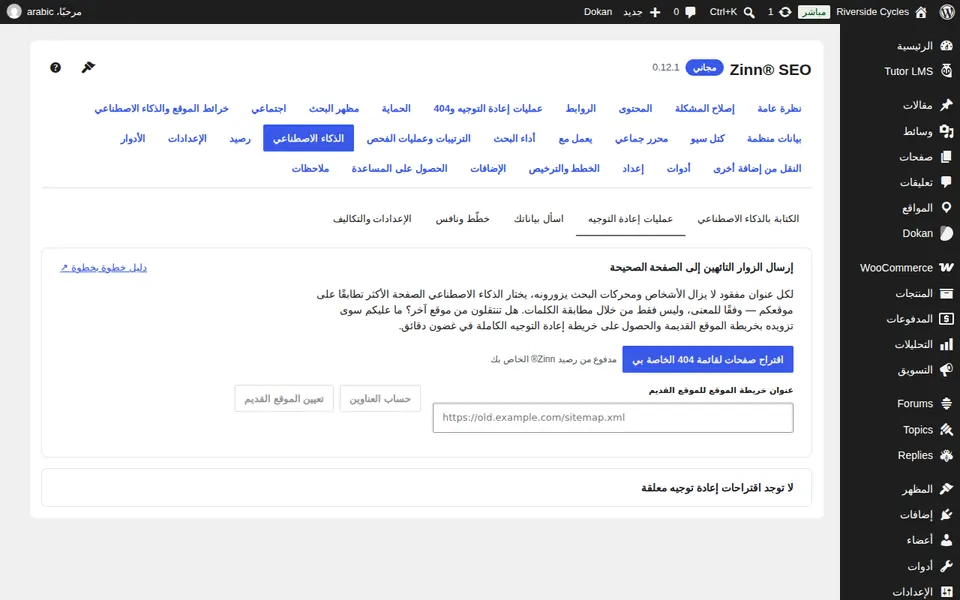Click the WooCommerce logo icon in sidebar
The width and height of the screenshot is (960, 600).
[x=946, y=268]
